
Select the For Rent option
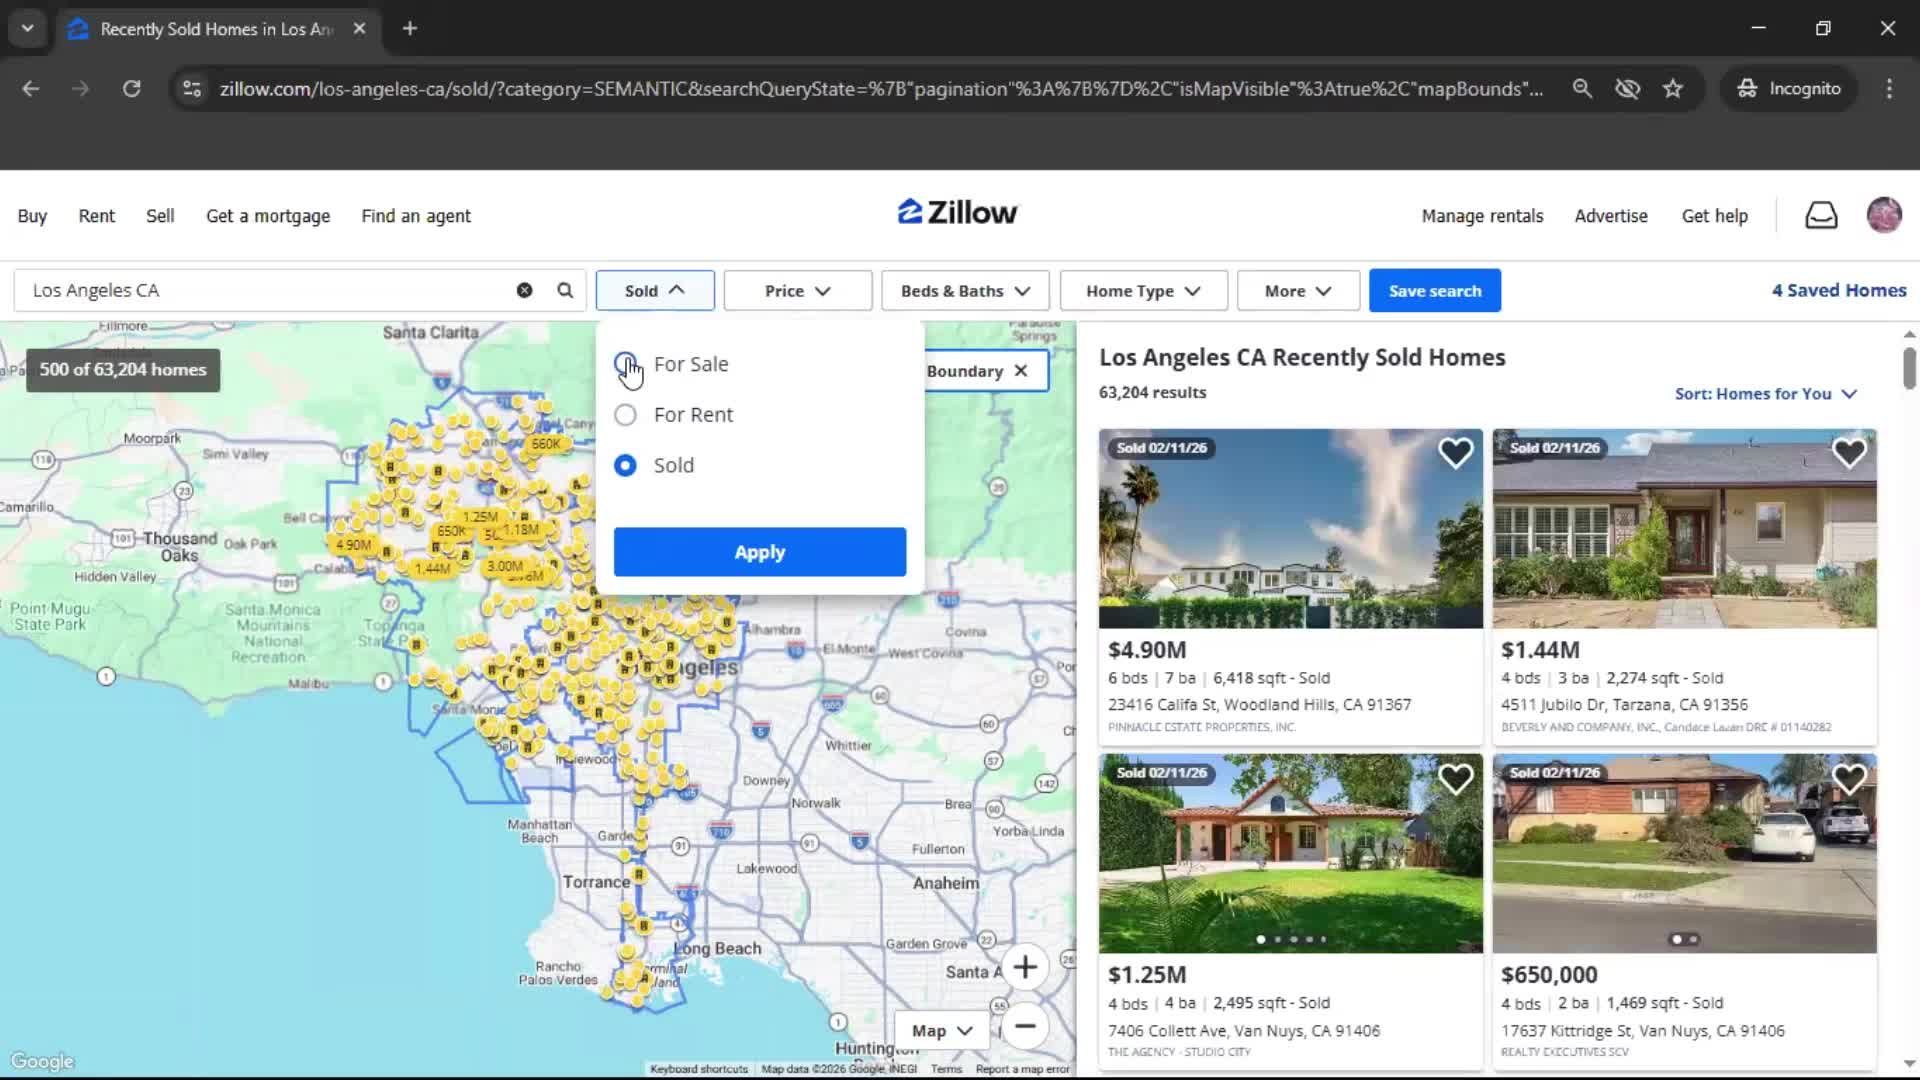coord(625,414)
